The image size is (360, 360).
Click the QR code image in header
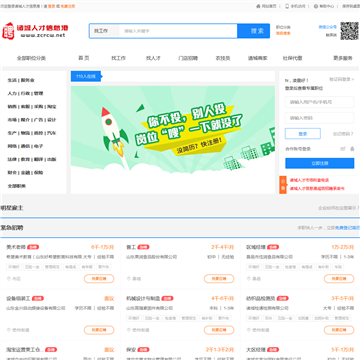[349, 31]
